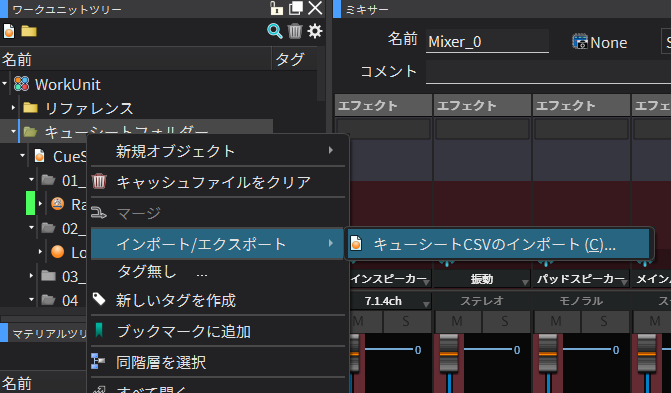The width and height of the screenshot is (671, 393).
Task: Adjust the パッドスピーカー channel fader
Action: coord(548,353)
